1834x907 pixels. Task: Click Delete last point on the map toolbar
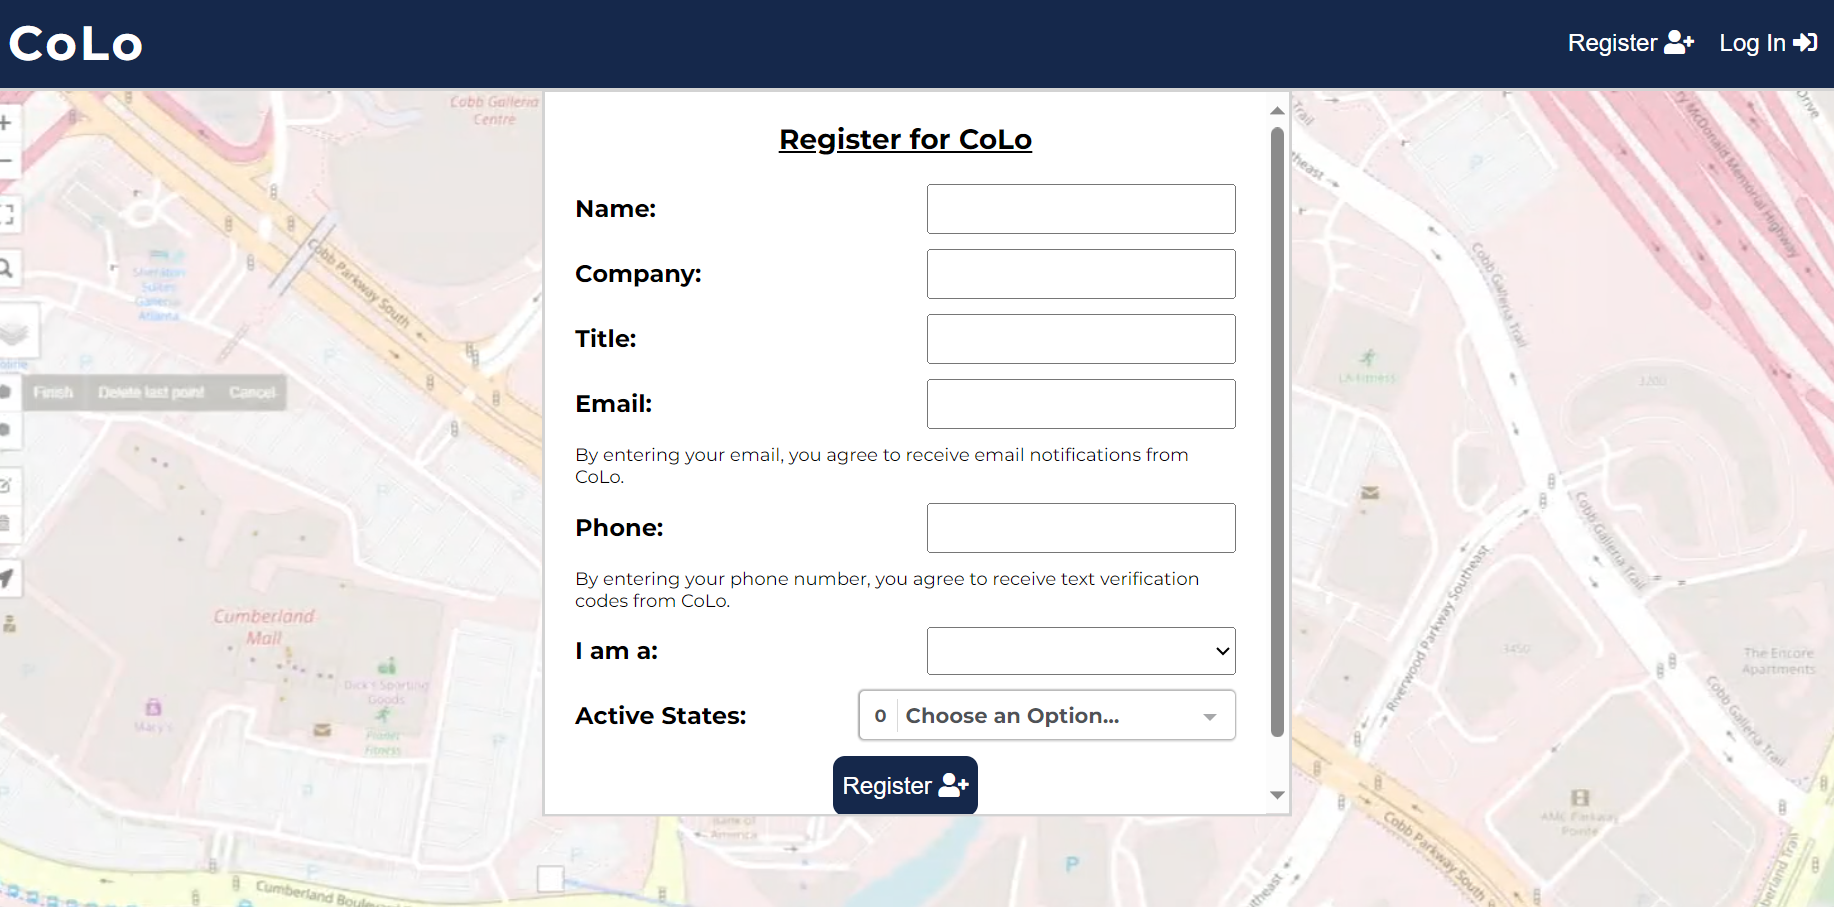[151, 392]
